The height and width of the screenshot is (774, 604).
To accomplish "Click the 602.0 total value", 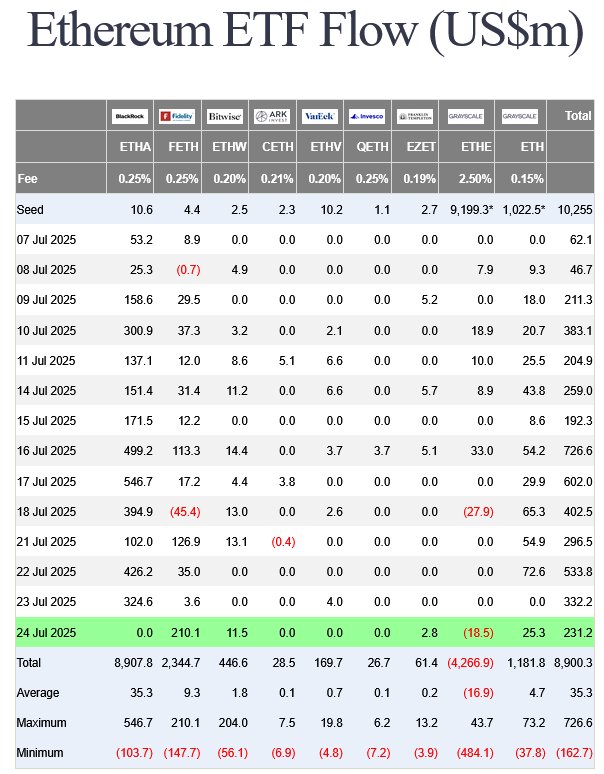I will point(578,482).
